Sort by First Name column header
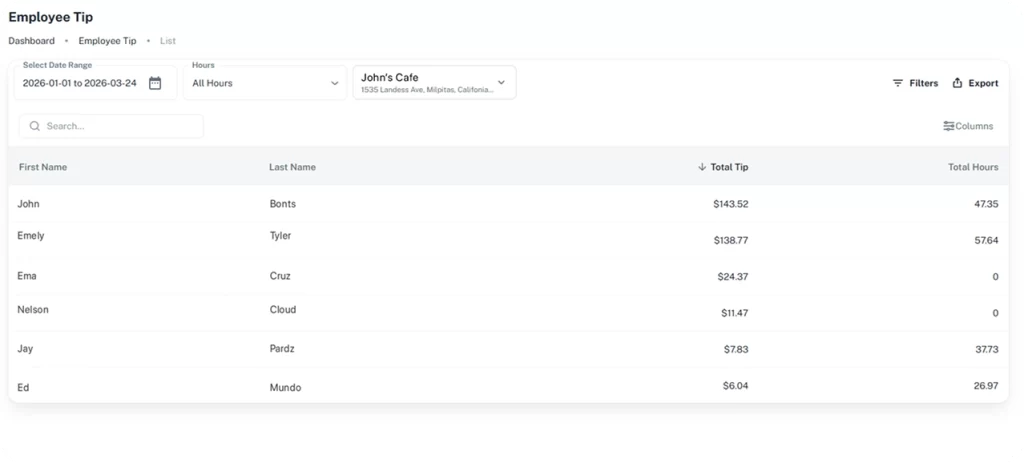Image resolution: width=1024 pixels, height=463 pixels. [43, 167]
